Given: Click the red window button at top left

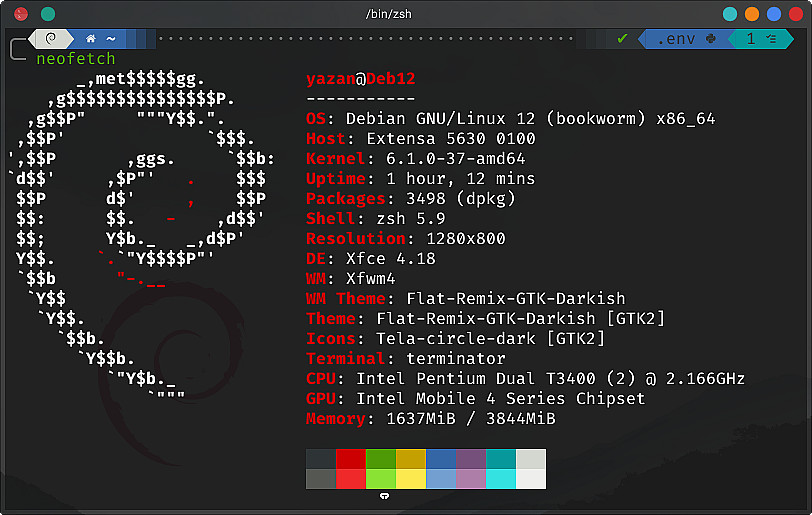Looking at the screenshot, I should (21, 14).
